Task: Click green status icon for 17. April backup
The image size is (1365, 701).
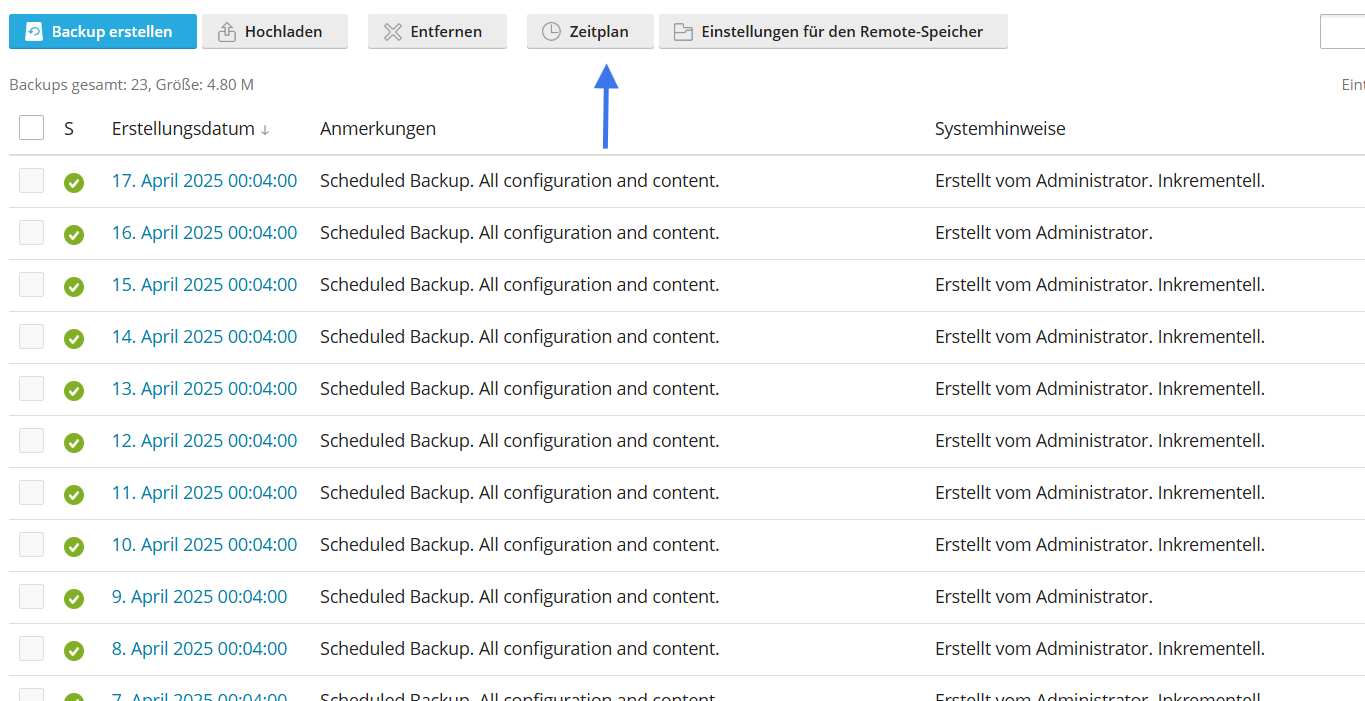Action: tap(74, 183)
